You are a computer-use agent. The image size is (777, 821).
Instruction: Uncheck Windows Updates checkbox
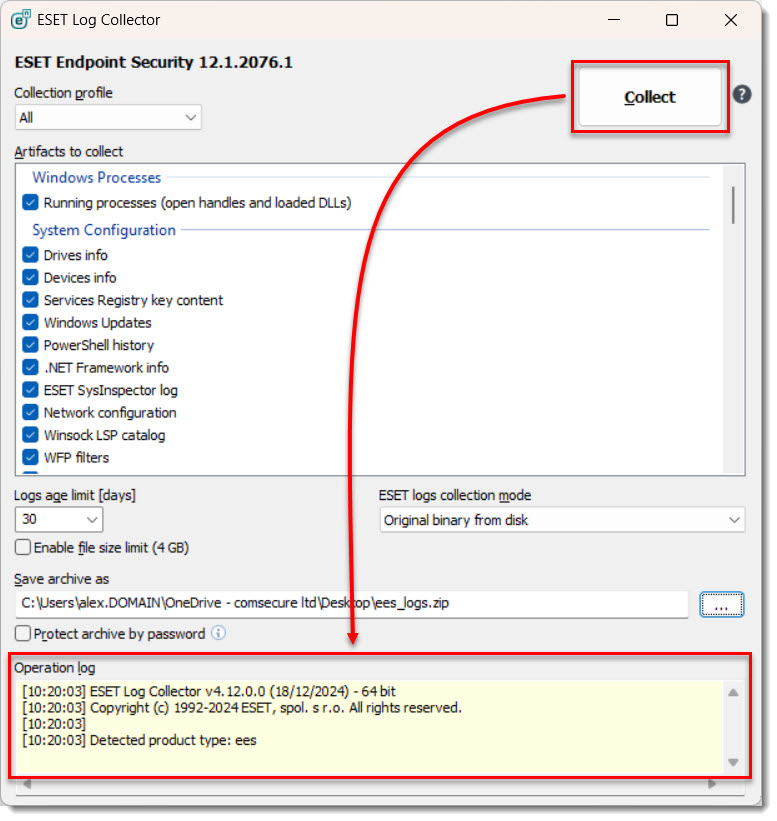coord(30,324)
